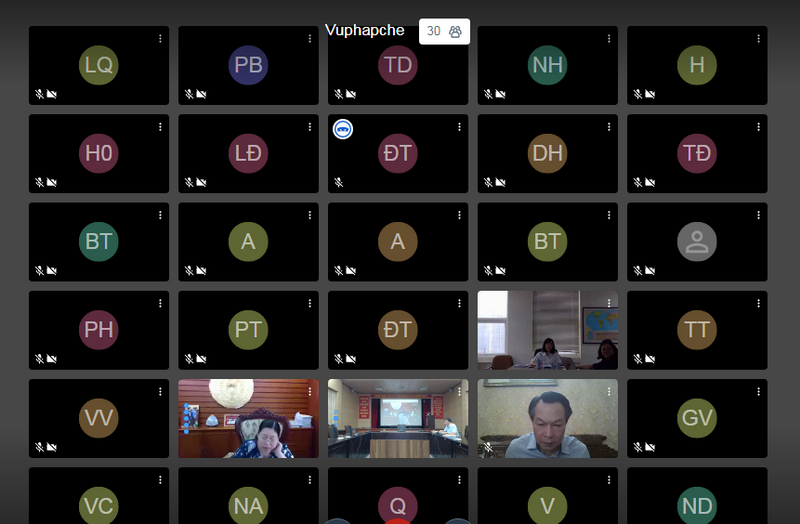Open the options menu on the VV tile
The height and width of the screenshot is (524, 800).
pos(160,391)
